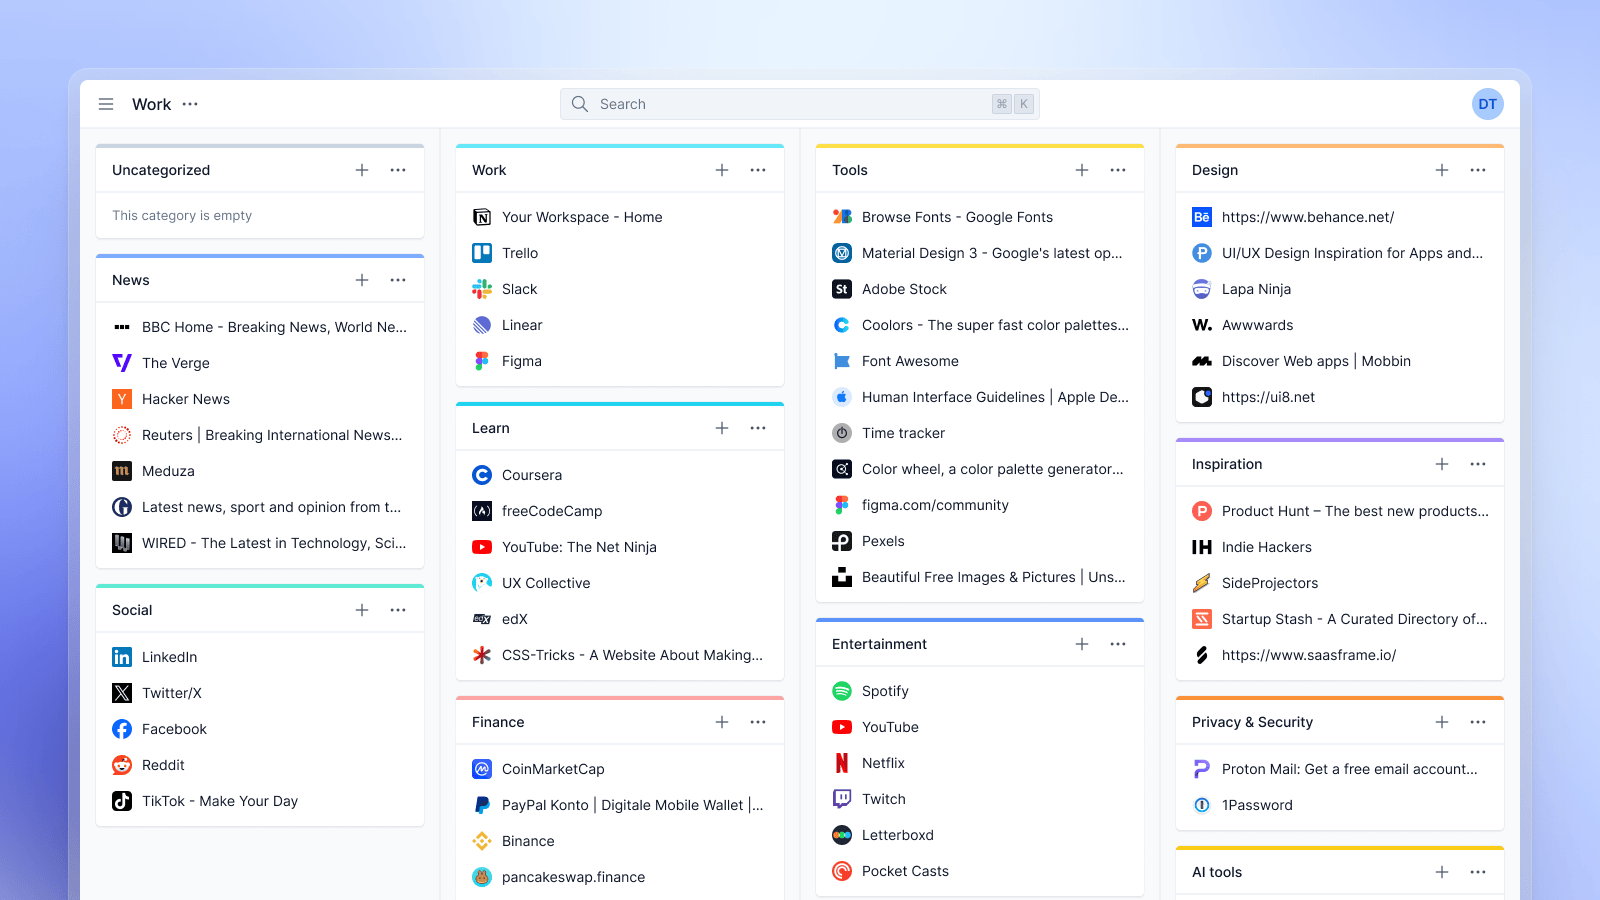Click the Netflix favicon icon

tap(842, 763)
